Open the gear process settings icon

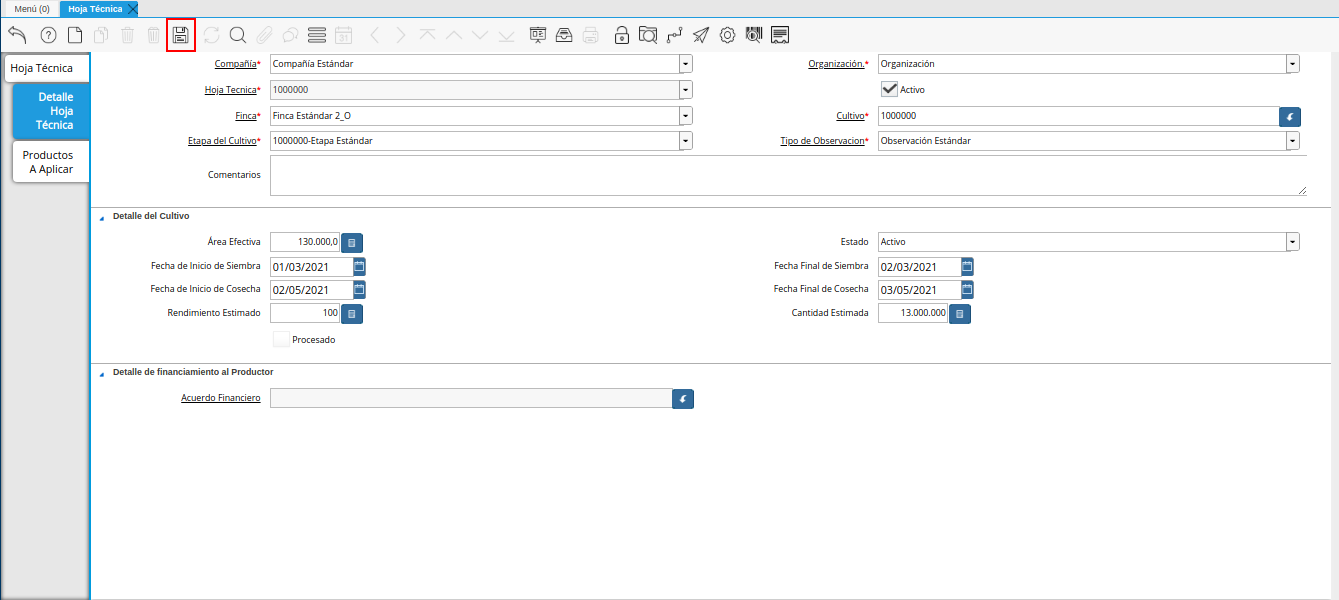(x=727, y=35)
